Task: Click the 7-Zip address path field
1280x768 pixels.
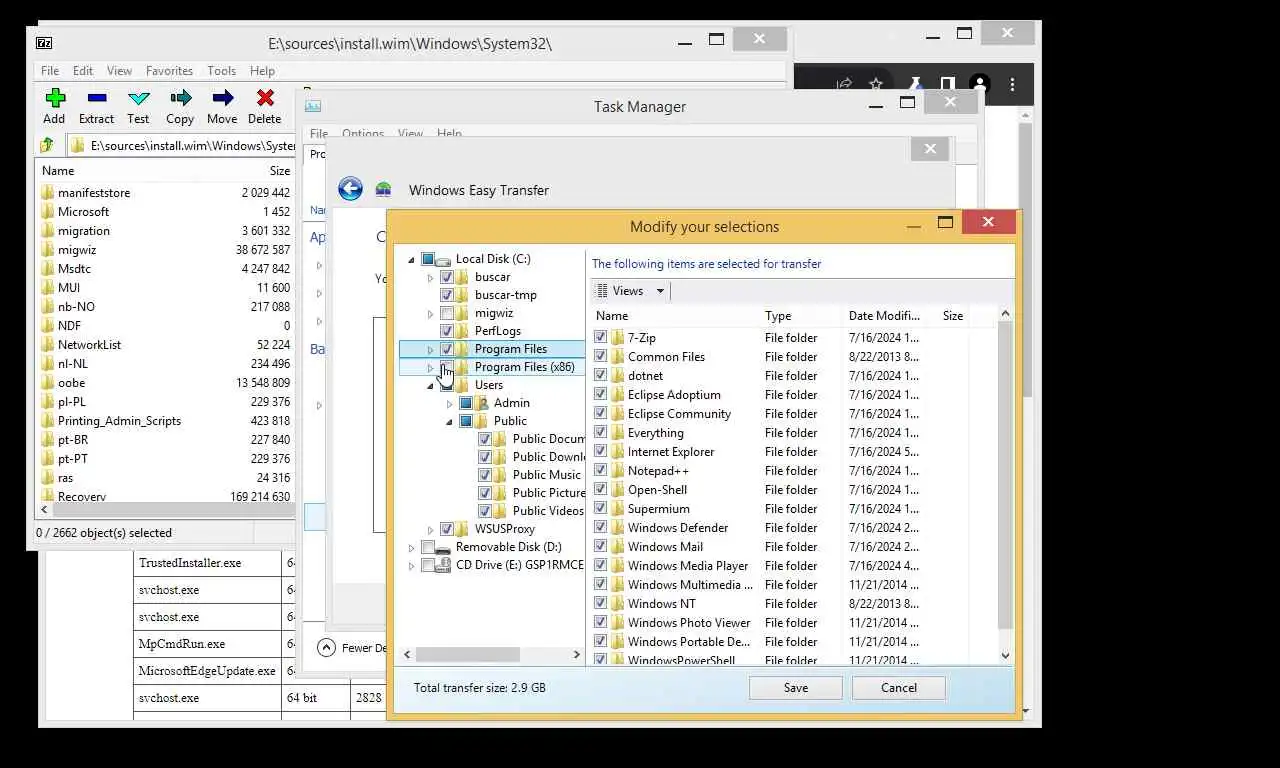Action: click(182, 146)
